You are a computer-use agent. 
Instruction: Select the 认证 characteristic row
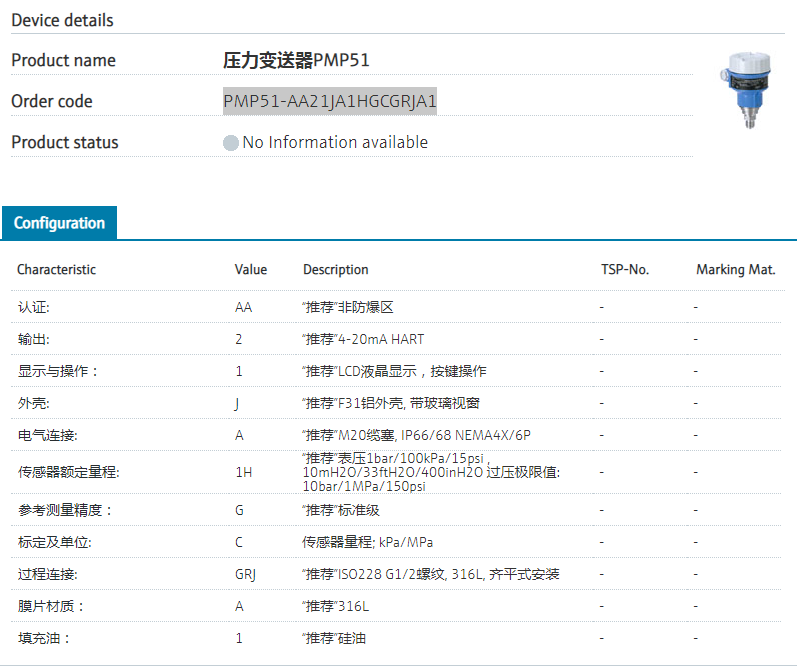(34, 307)
